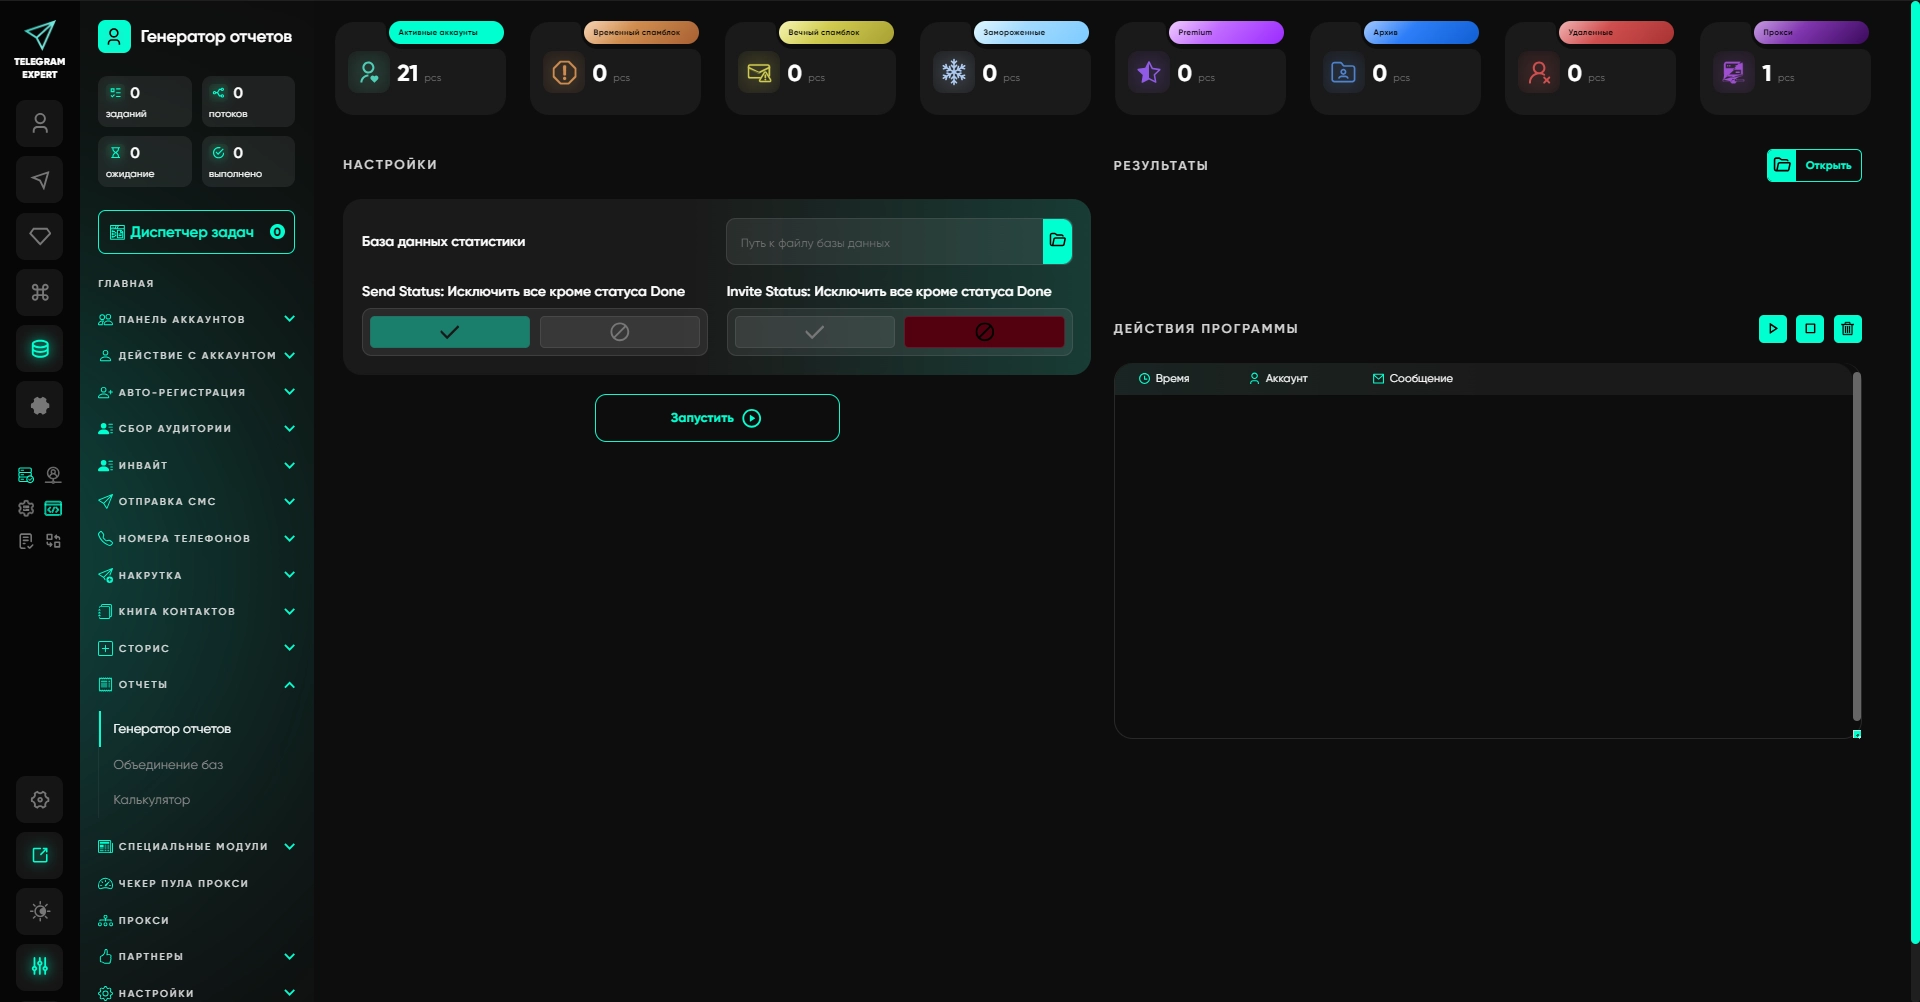Click the frozen accounts snowflake icon
Image resolution: width=1920 pixels, height=1002 pixels.
click(x=954, y=72)
